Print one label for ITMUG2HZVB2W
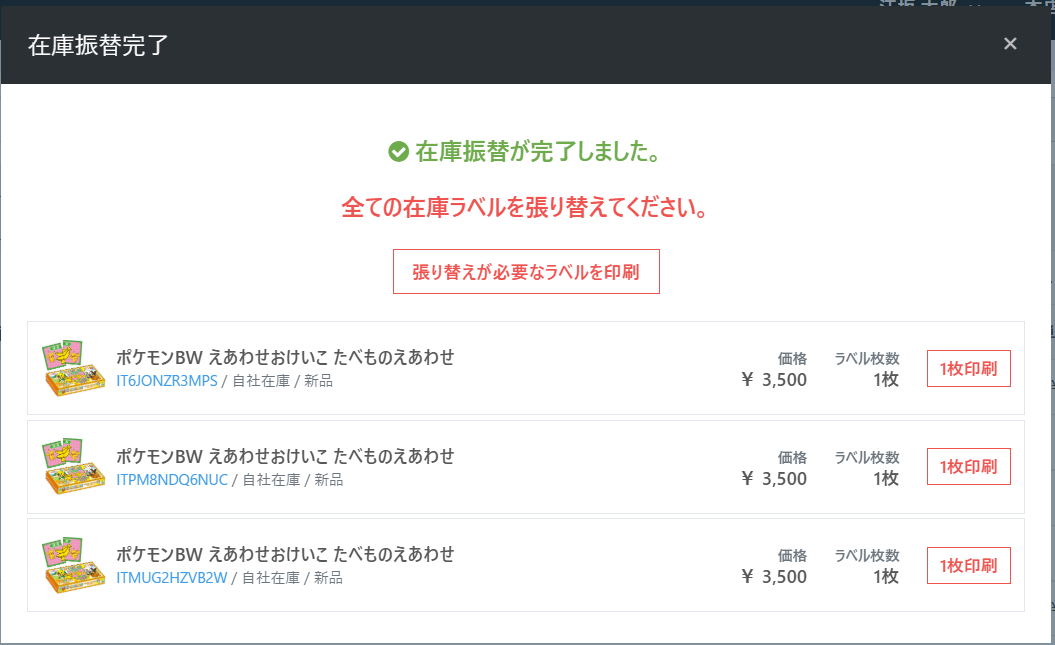1055x645 pixels. [x=968, y=565]
